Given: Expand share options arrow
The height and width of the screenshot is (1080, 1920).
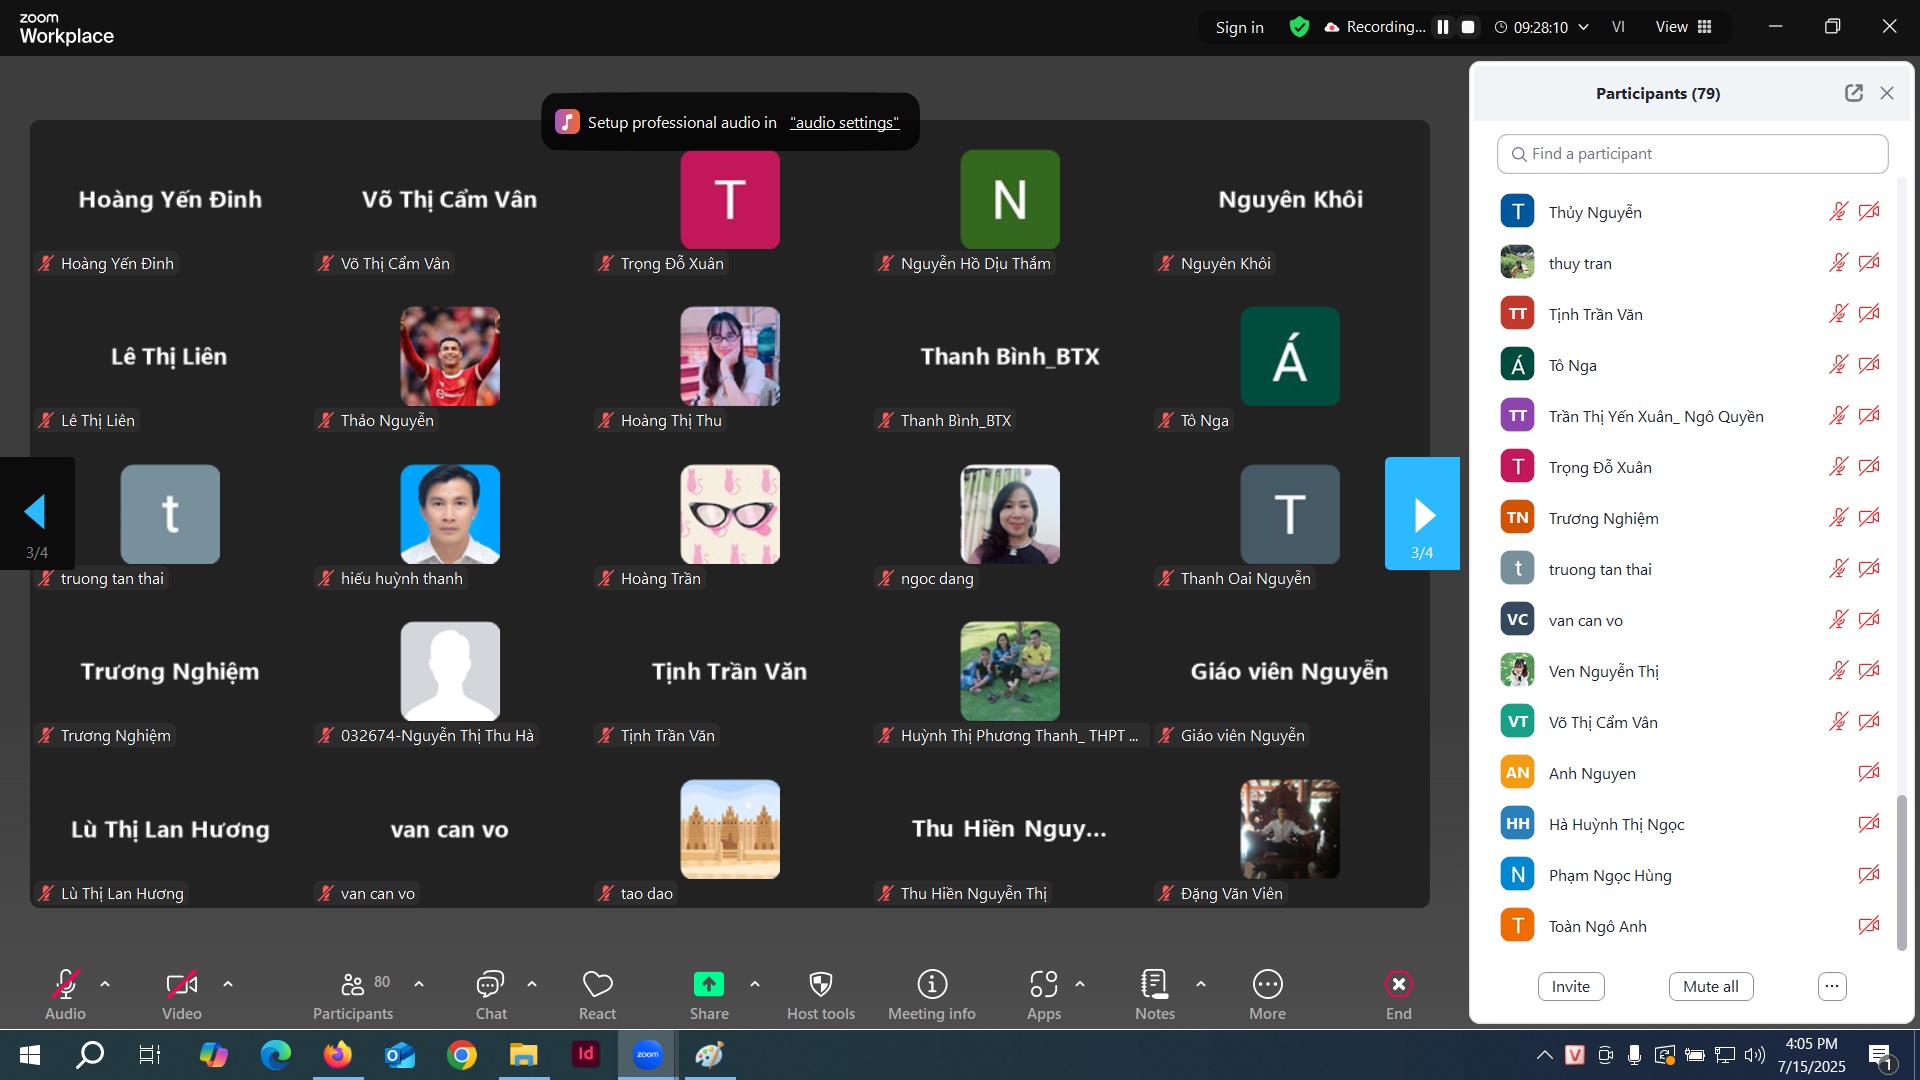Looking at the screenshot, I should [x=755, y=984].
